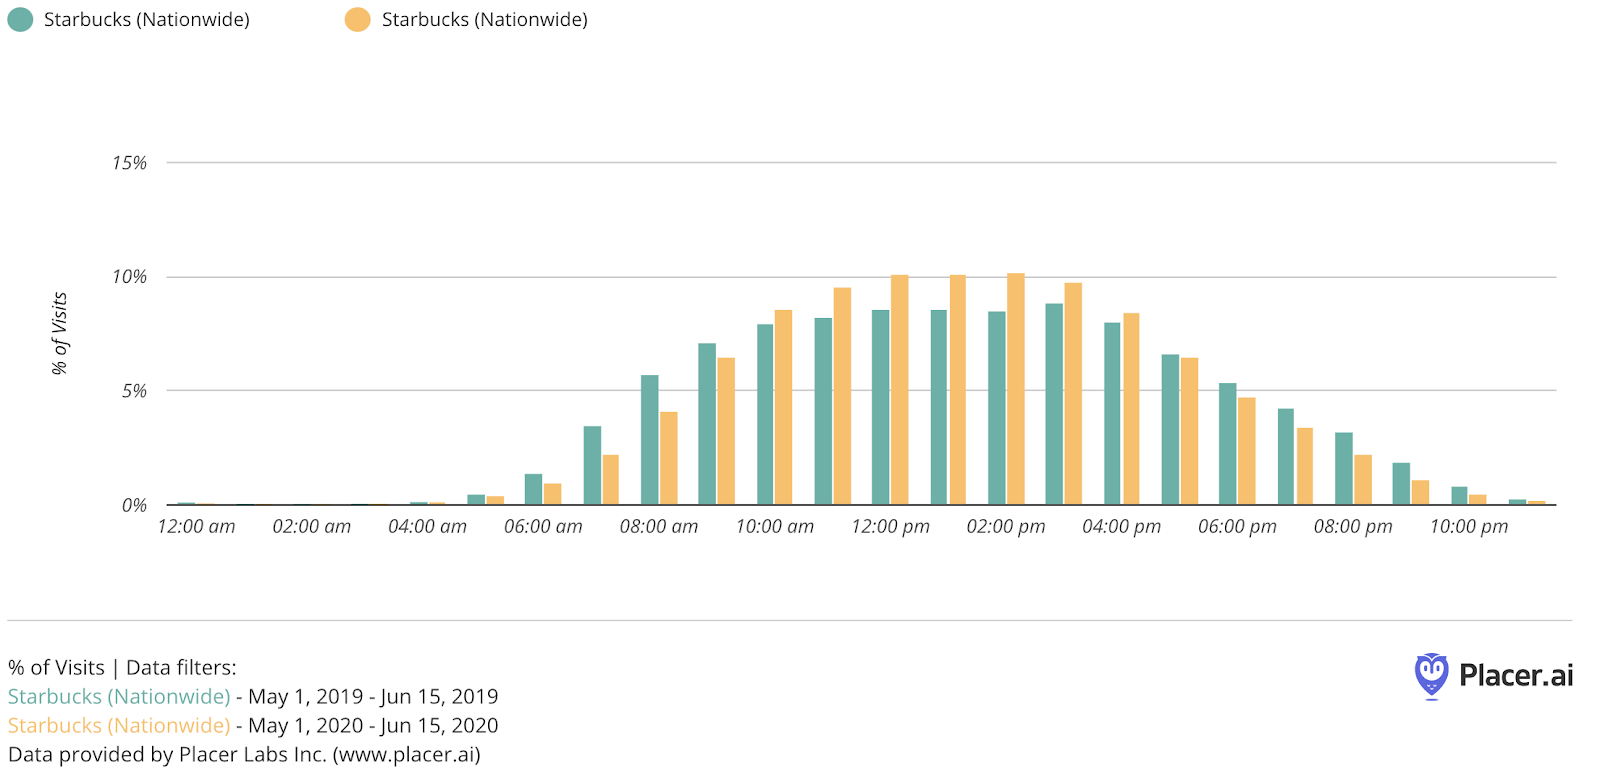Toggle the orange Starbucks (Nationwide) legend label

484,19
